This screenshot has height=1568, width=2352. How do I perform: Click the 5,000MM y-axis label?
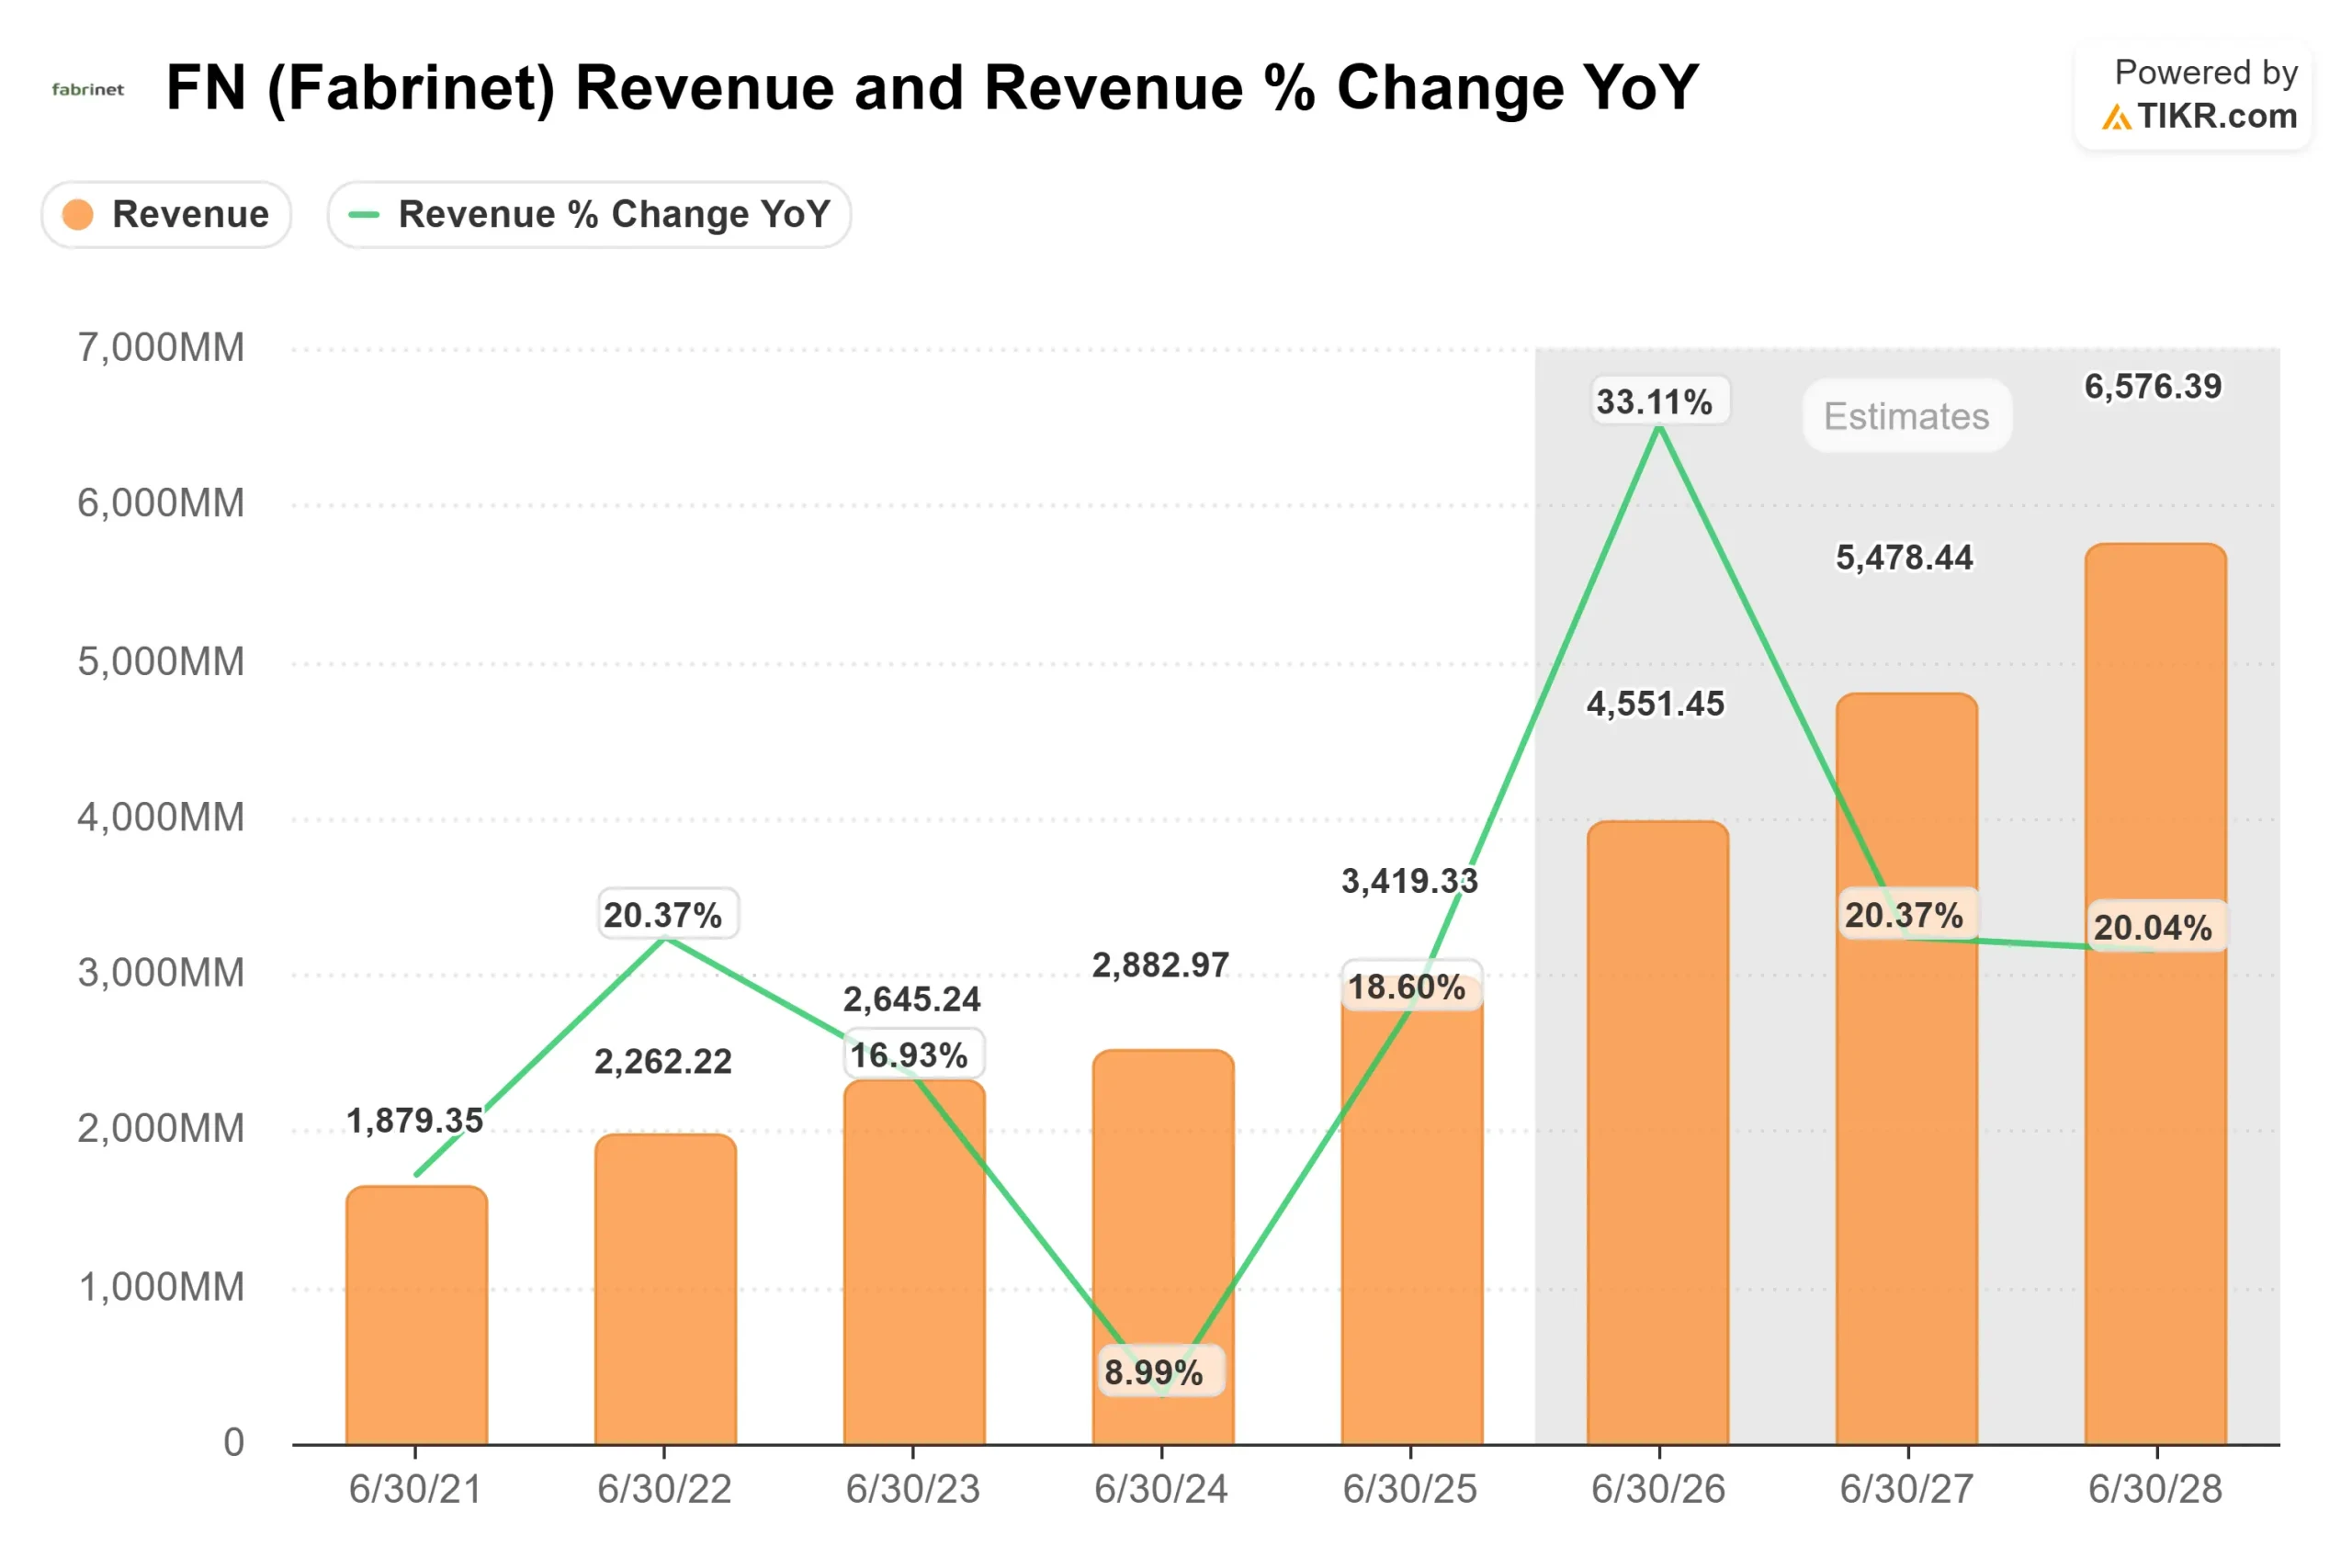coord(161,662)
